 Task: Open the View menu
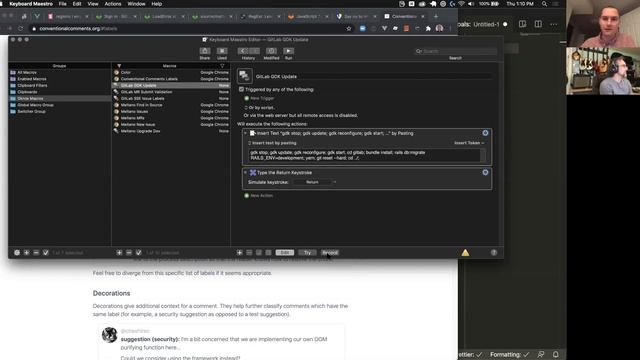pos(93,4)
